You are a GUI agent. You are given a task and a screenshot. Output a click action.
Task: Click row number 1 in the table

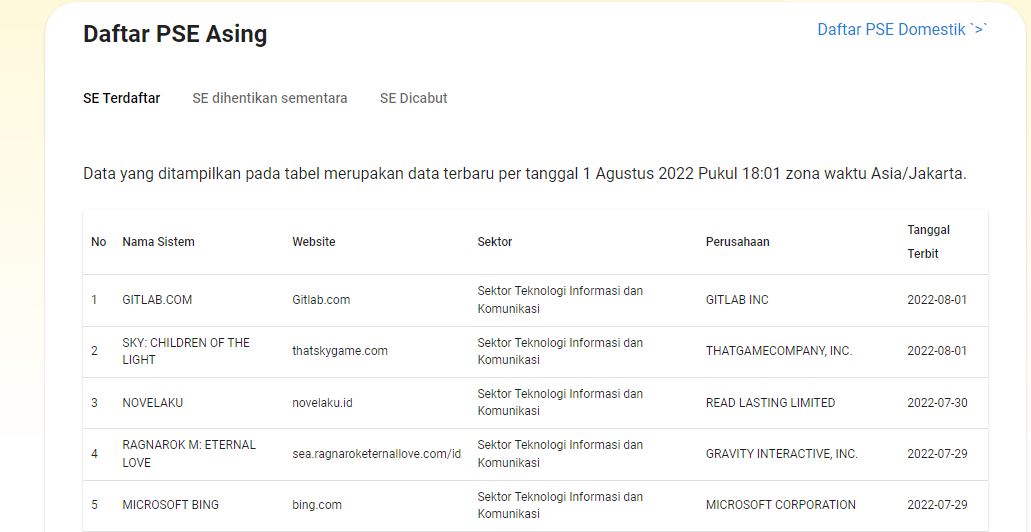point(94,300)
